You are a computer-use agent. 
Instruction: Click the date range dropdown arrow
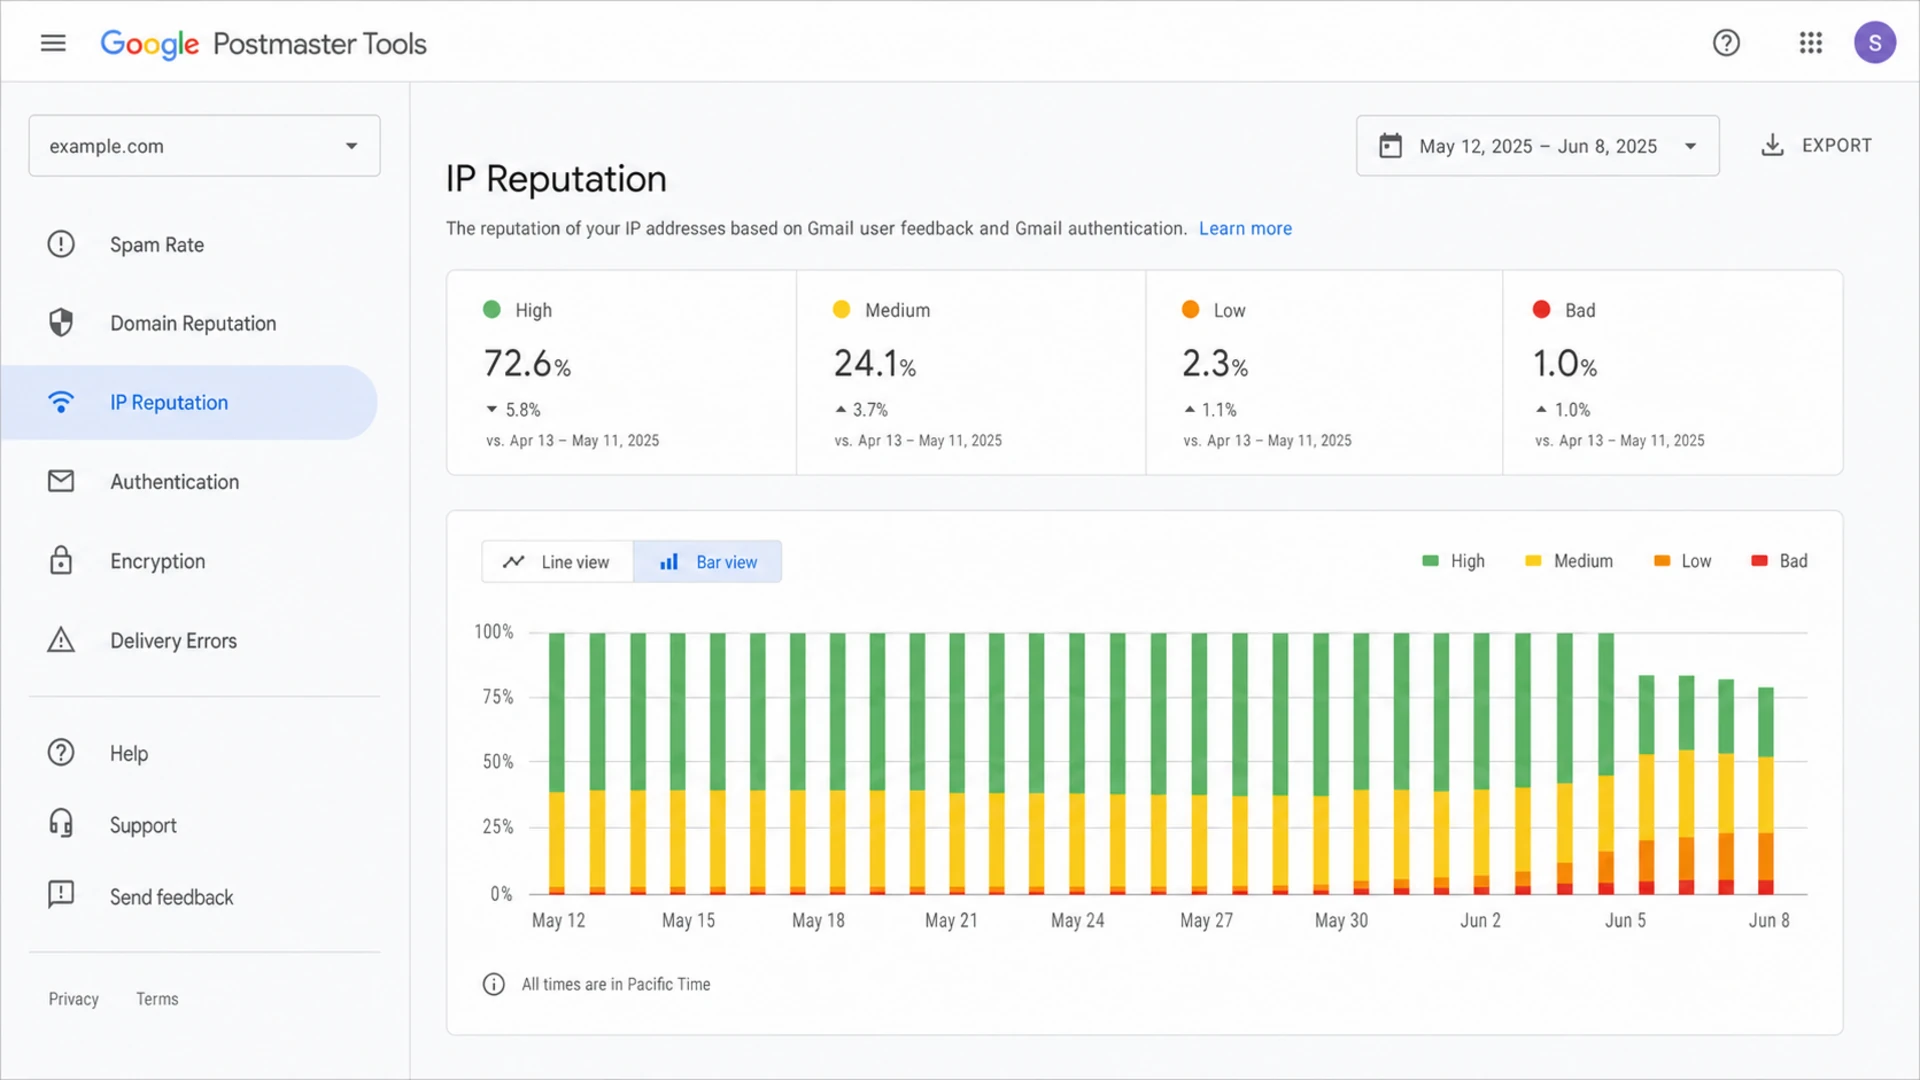(1690, 146)
